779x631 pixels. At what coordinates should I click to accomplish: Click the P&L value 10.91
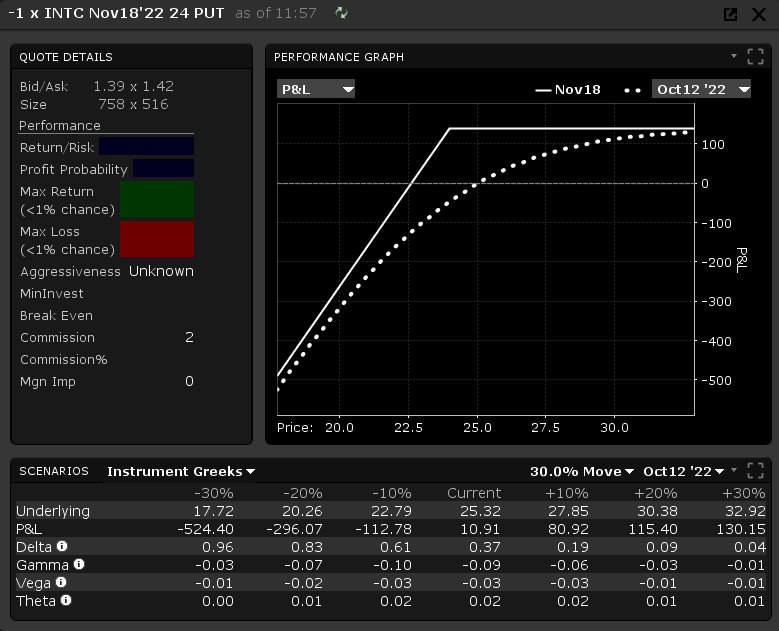(480, 529)
